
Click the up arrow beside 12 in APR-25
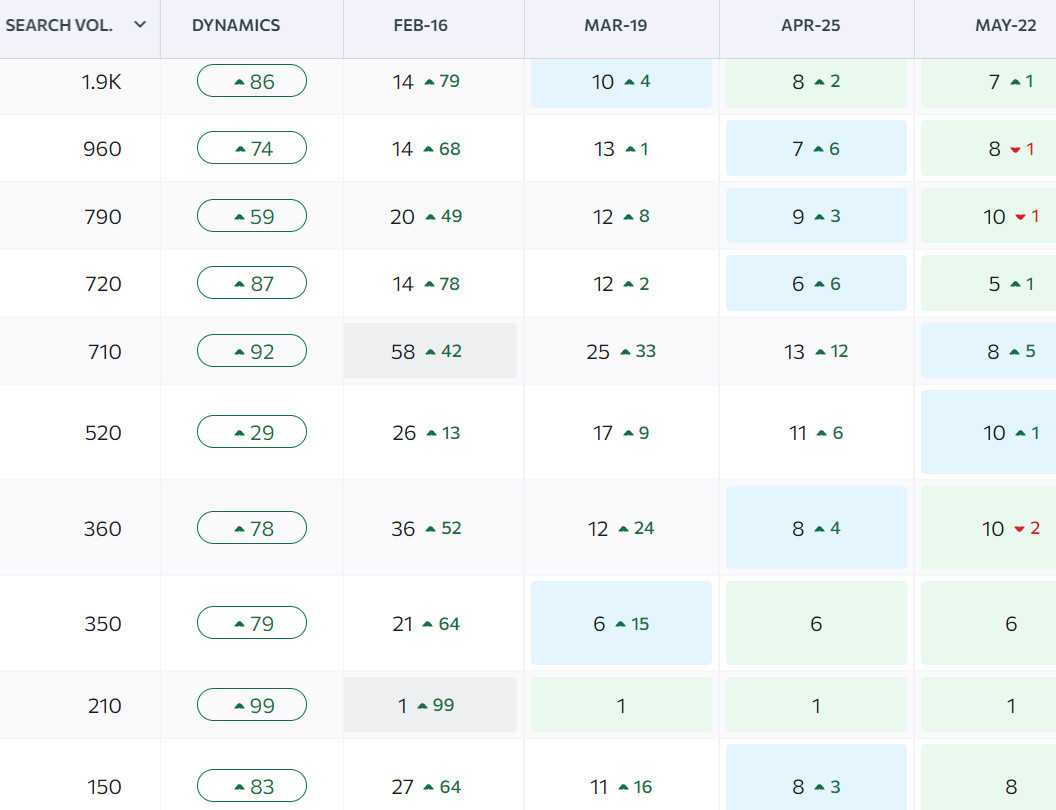pyautogui.click(x=820, y=352)
